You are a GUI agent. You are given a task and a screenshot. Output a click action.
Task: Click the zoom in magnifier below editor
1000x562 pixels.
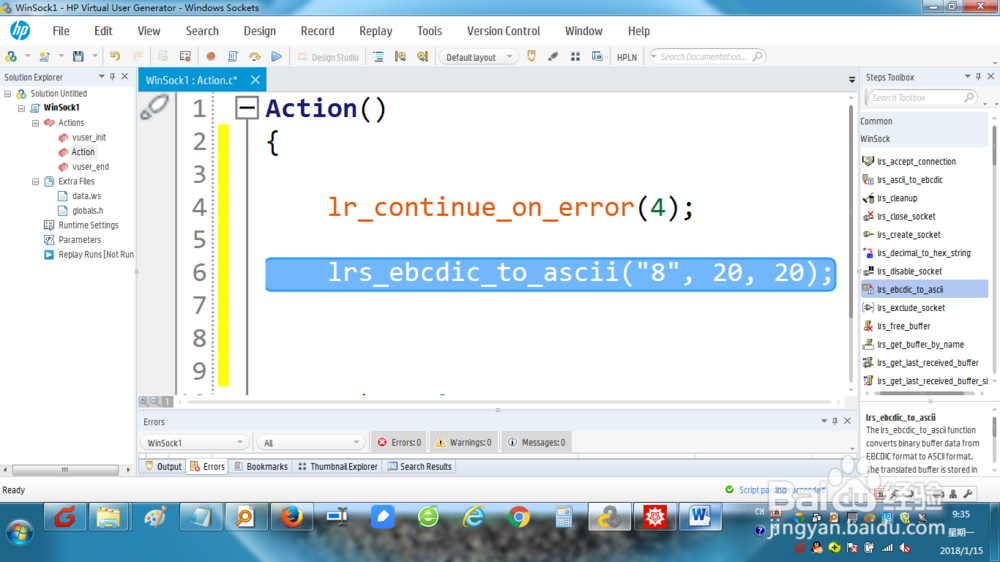pyautogui.click(x=144, y=401)
